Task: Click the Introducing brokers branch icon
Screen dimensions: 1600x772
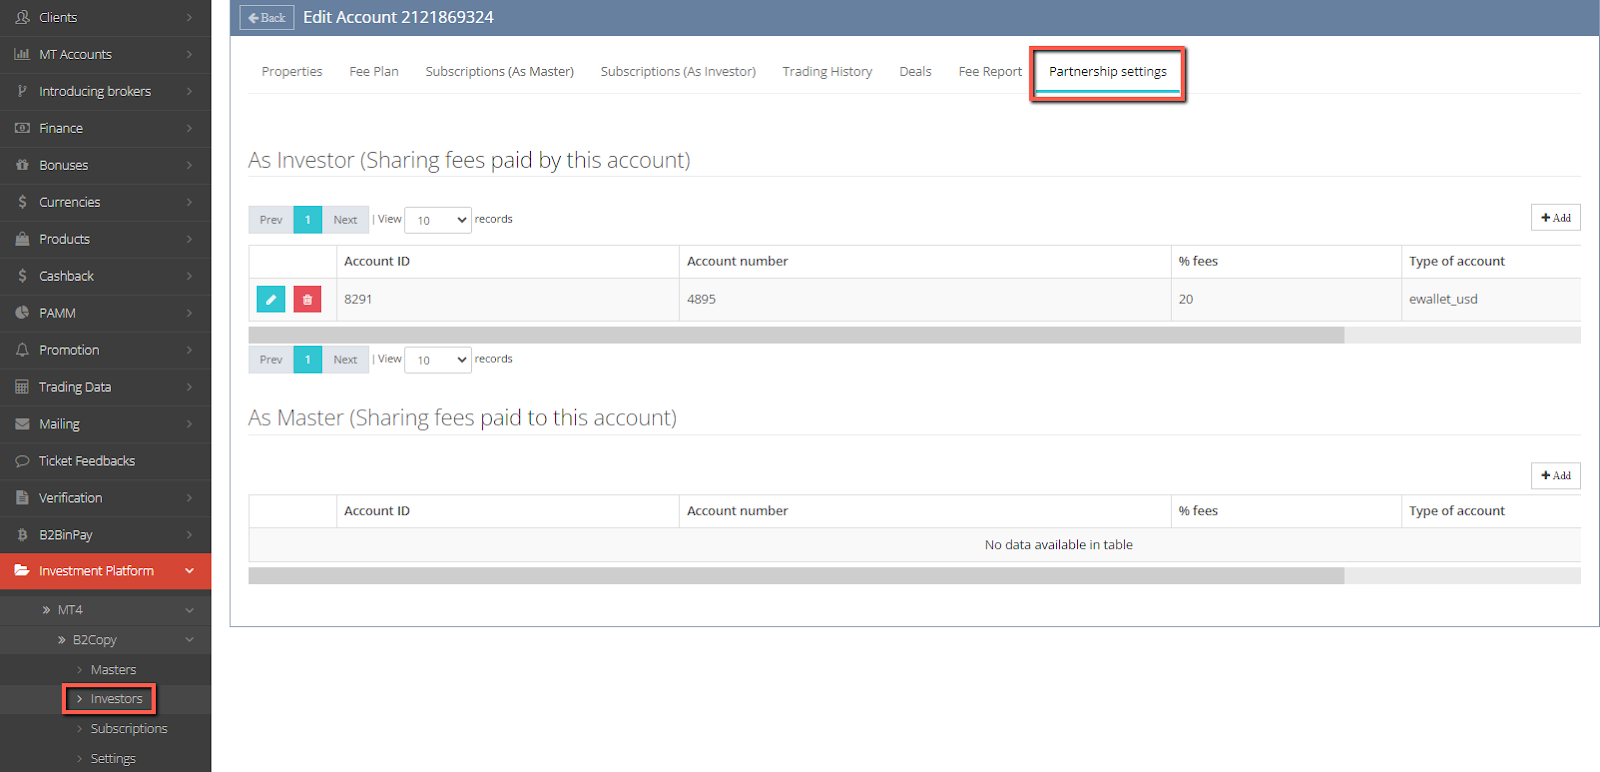Action: click(22, 91)
